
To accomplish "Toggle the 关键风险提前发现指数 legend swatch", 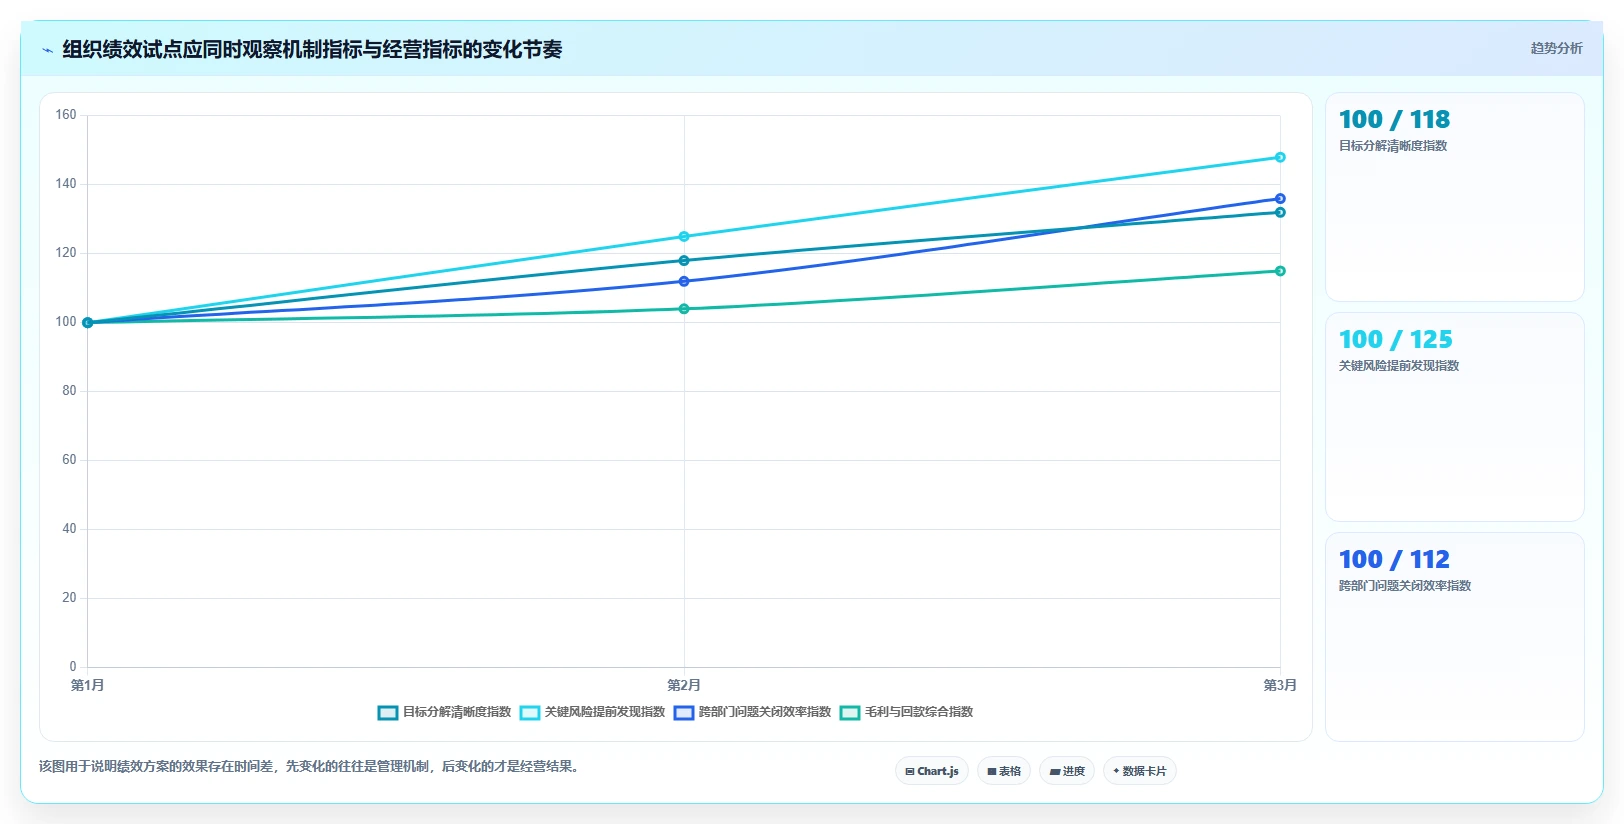I will coord(530,713).
